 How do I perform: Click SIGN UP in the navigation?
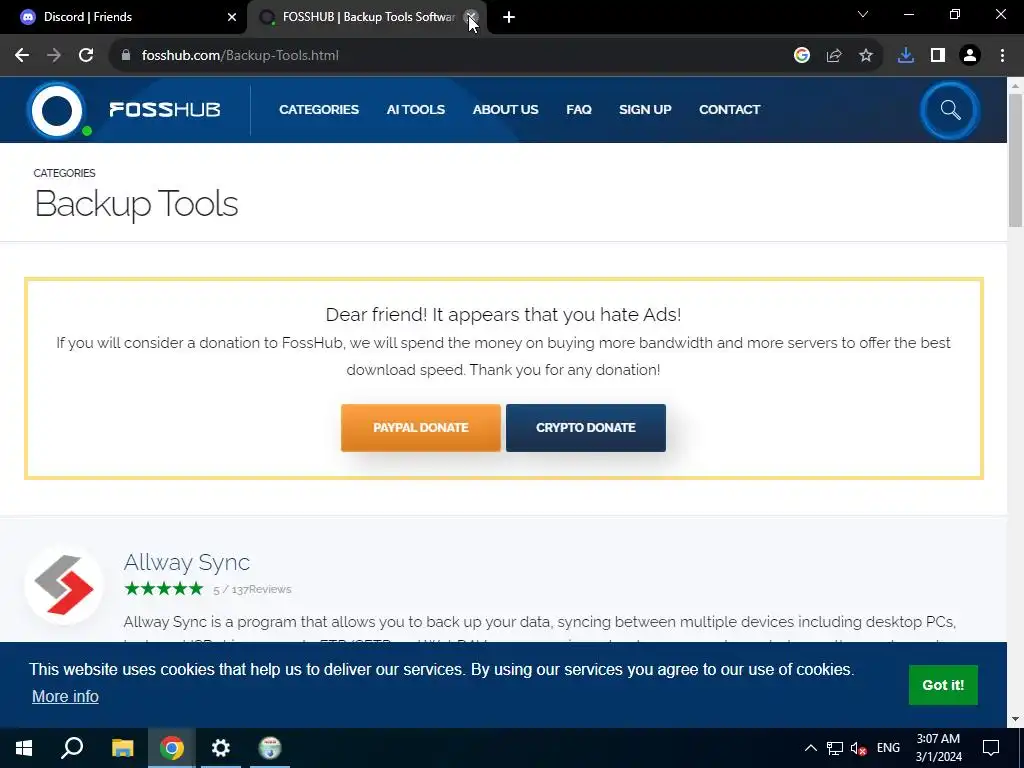click(645, 110)
